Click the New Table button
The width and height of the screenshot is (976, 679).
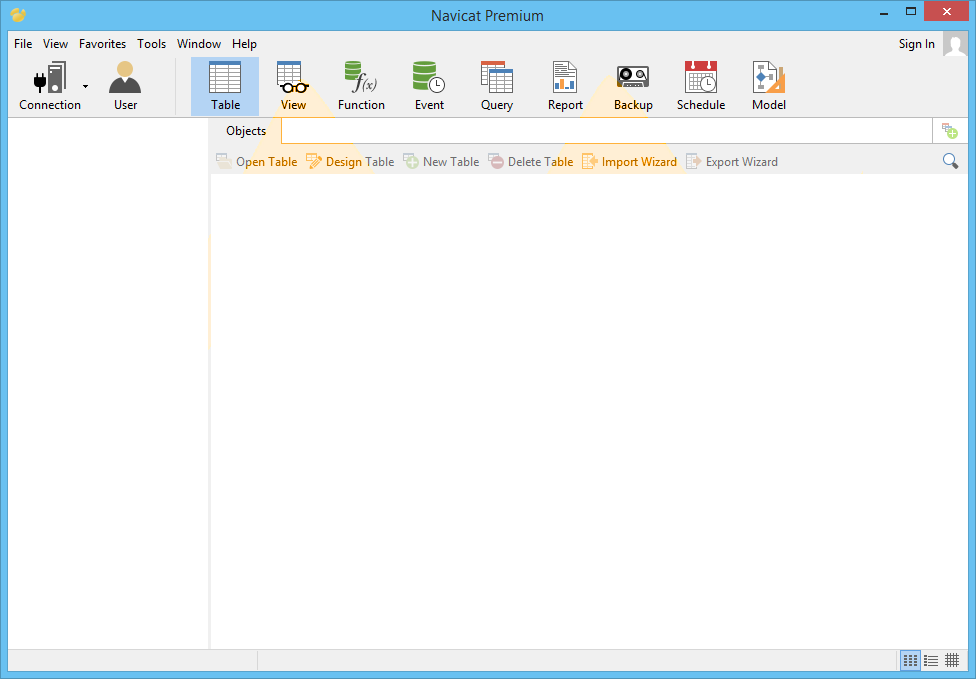441,162
